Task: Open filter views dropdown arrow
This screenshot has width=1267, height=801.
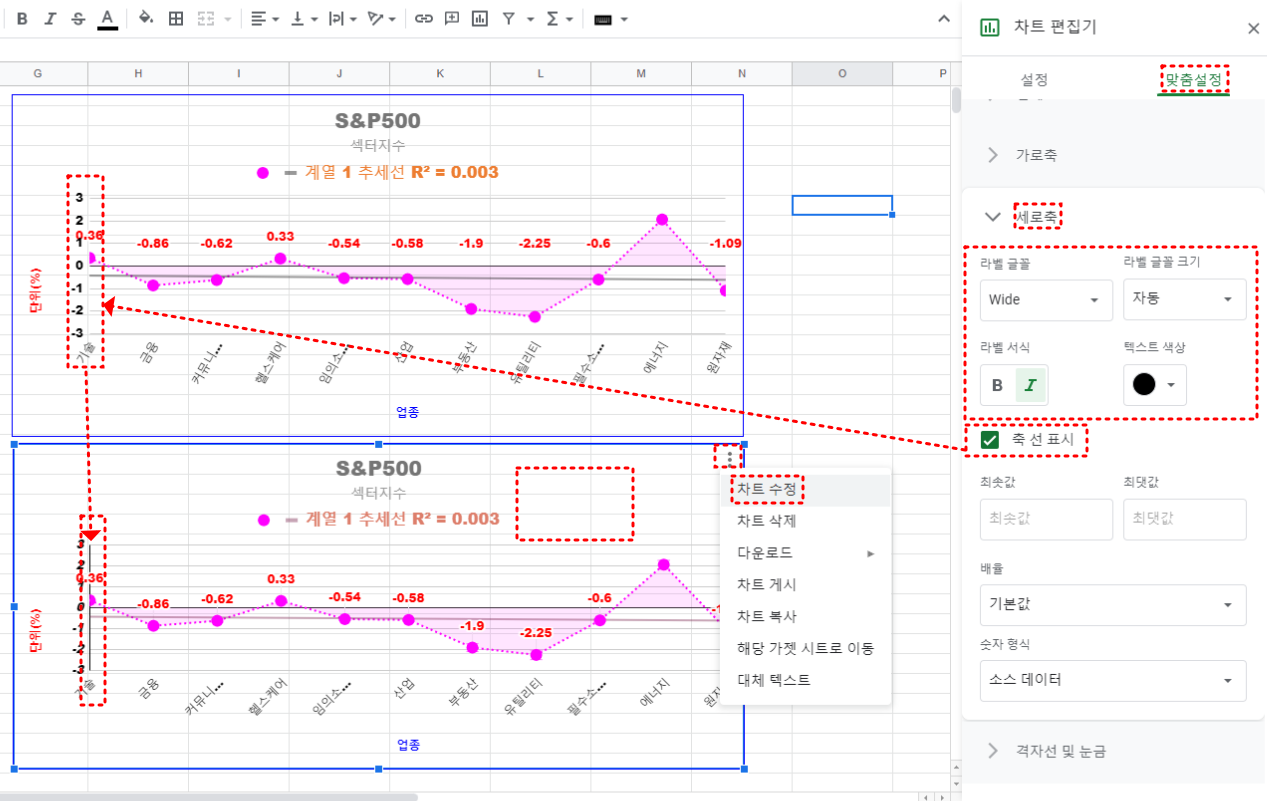Action: click(x=530, y=18)
